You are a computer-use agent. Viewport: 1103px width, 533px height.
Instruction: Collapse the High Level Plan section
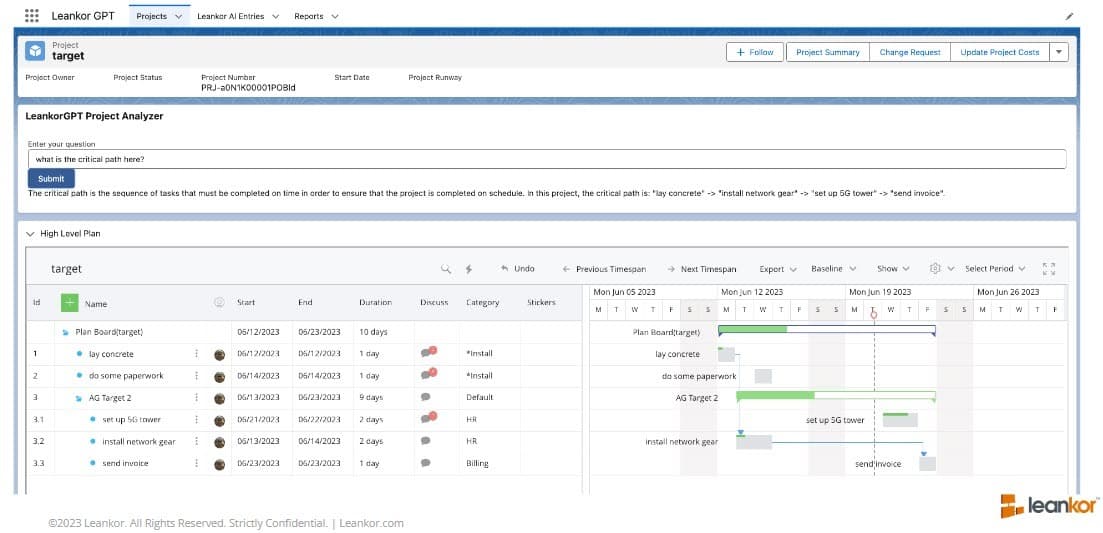click(30, 233)
